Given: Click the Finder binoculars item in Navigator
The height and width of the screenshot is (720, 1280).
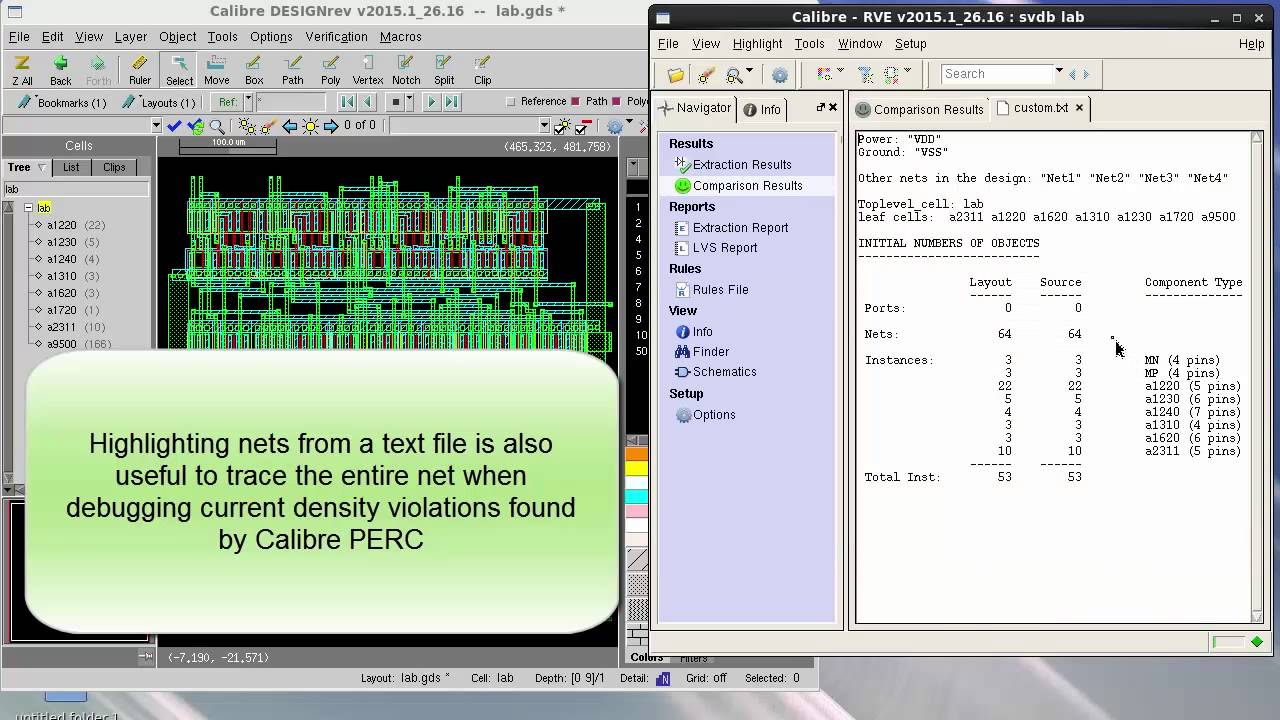Looking at the screenshot, I should 702,352.
